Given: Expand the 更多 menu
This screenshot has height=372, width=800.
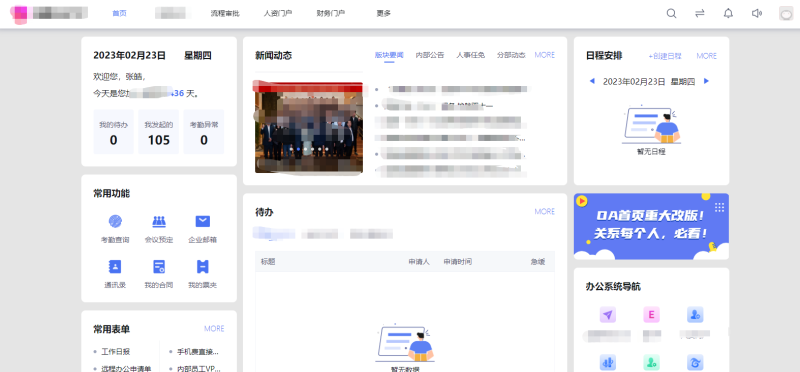Looking at the screenshot, I should coord(383,13).
